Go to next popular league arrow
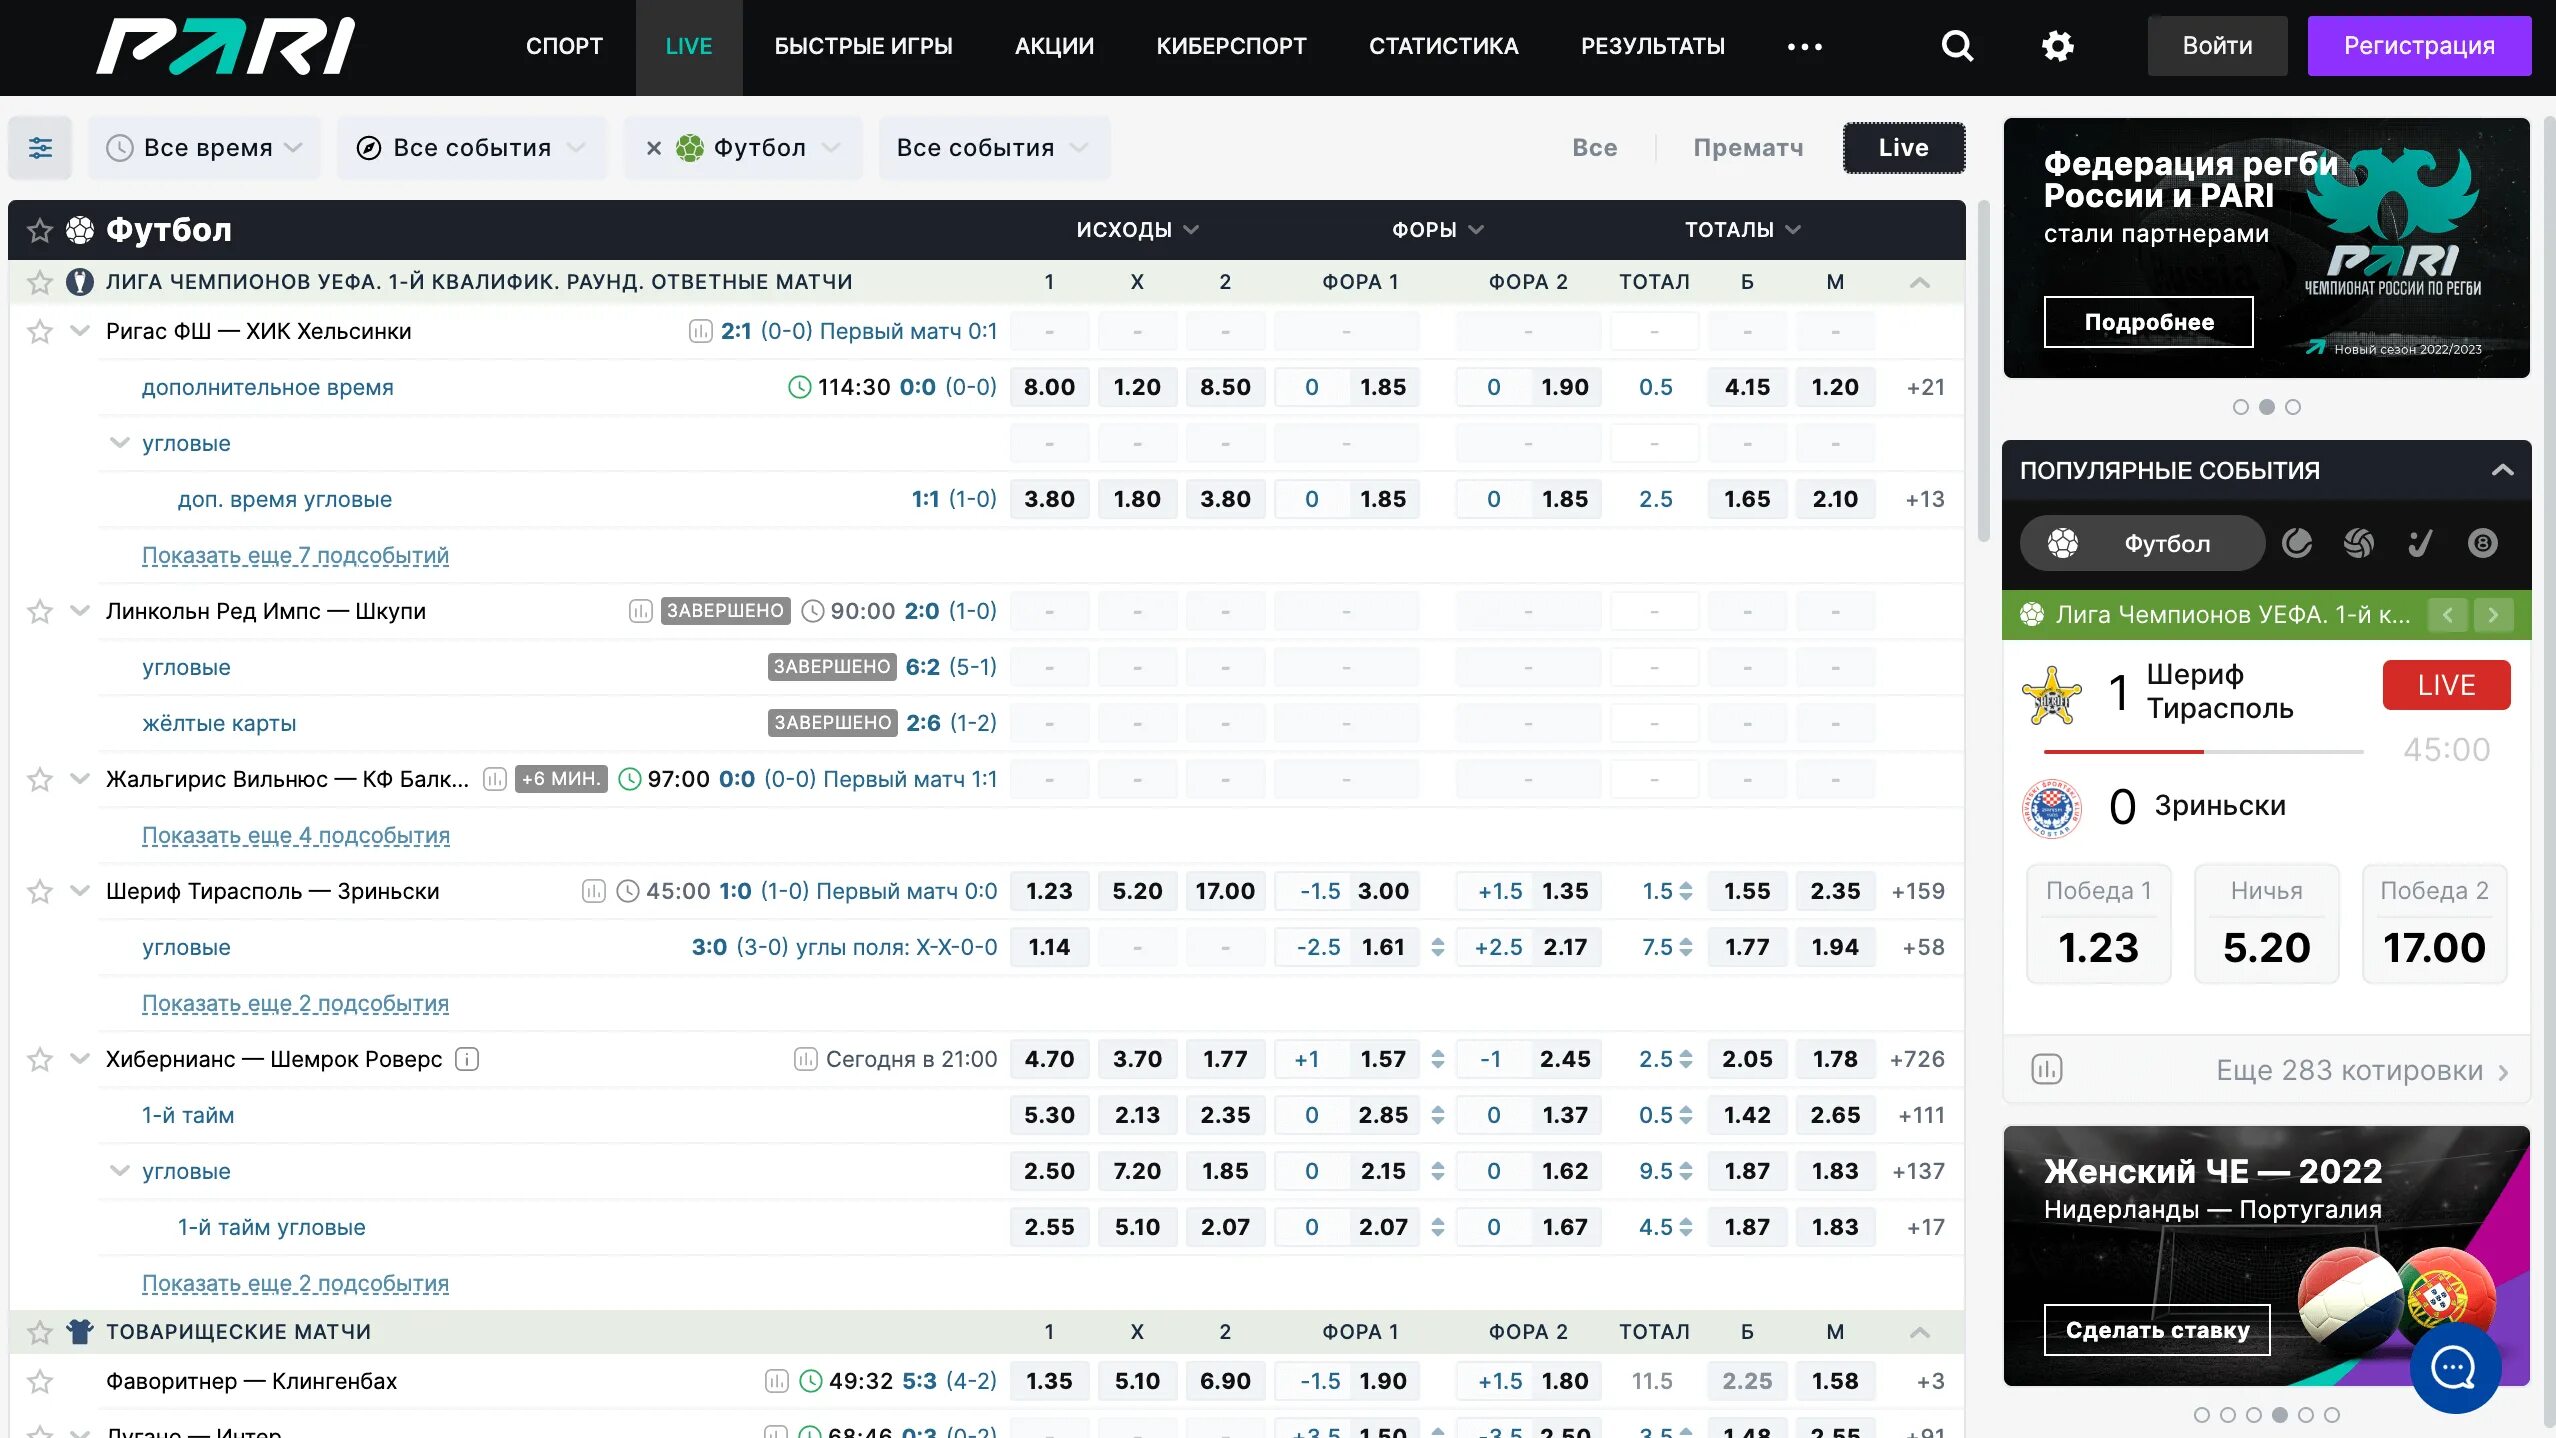This screenshot has width=2556, height=1438. (x=2493, y=615)
